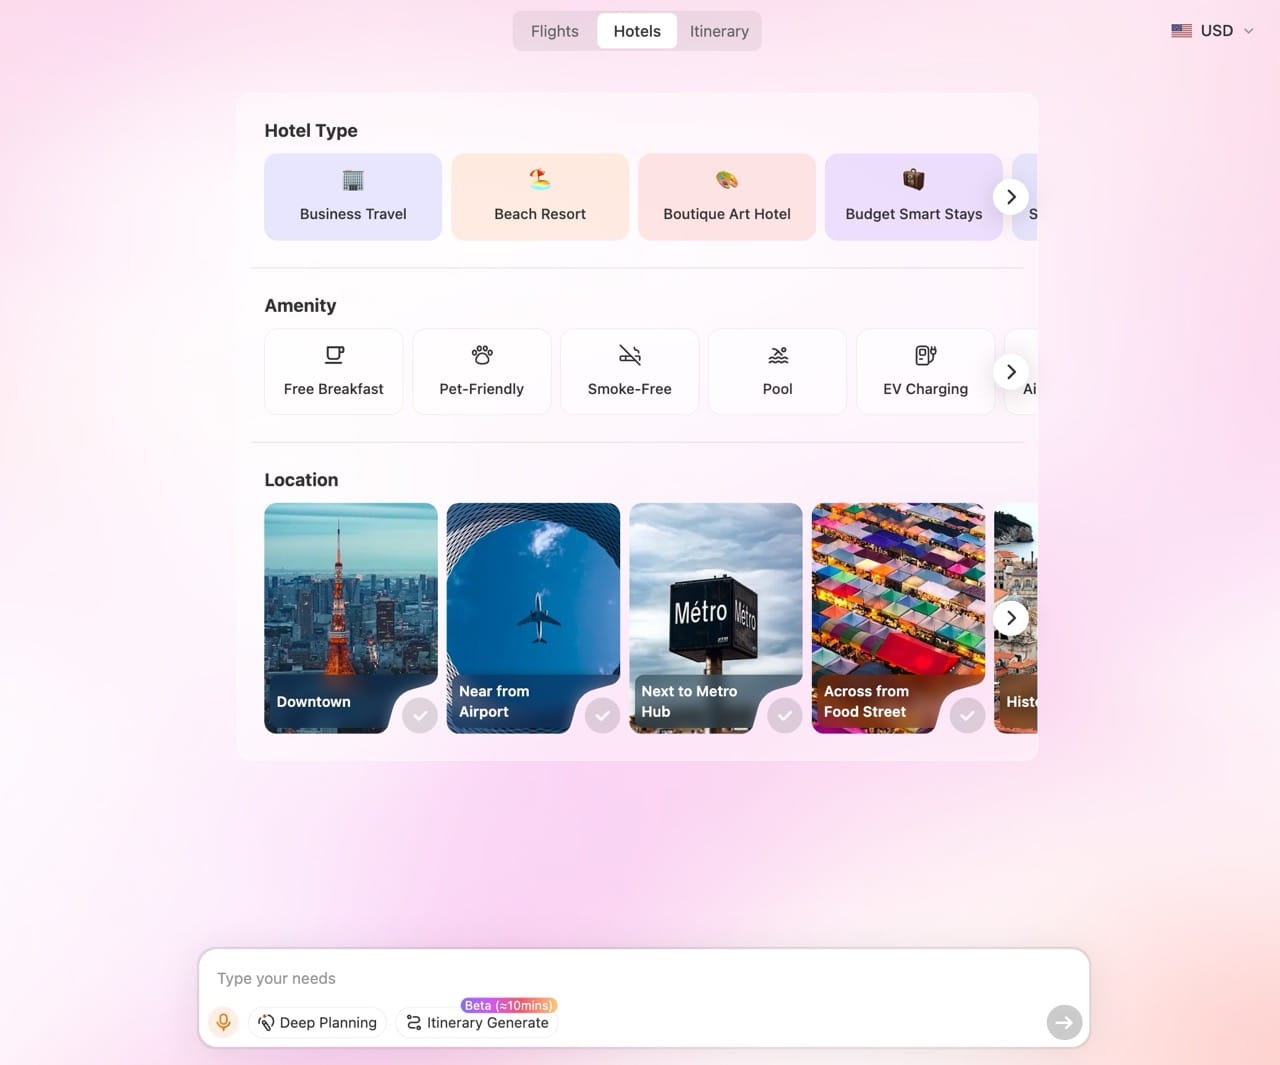Switch to the Itinerary tab
Screen dimensions: 1280x1065
pyautogui.click(x=719, y=31)
